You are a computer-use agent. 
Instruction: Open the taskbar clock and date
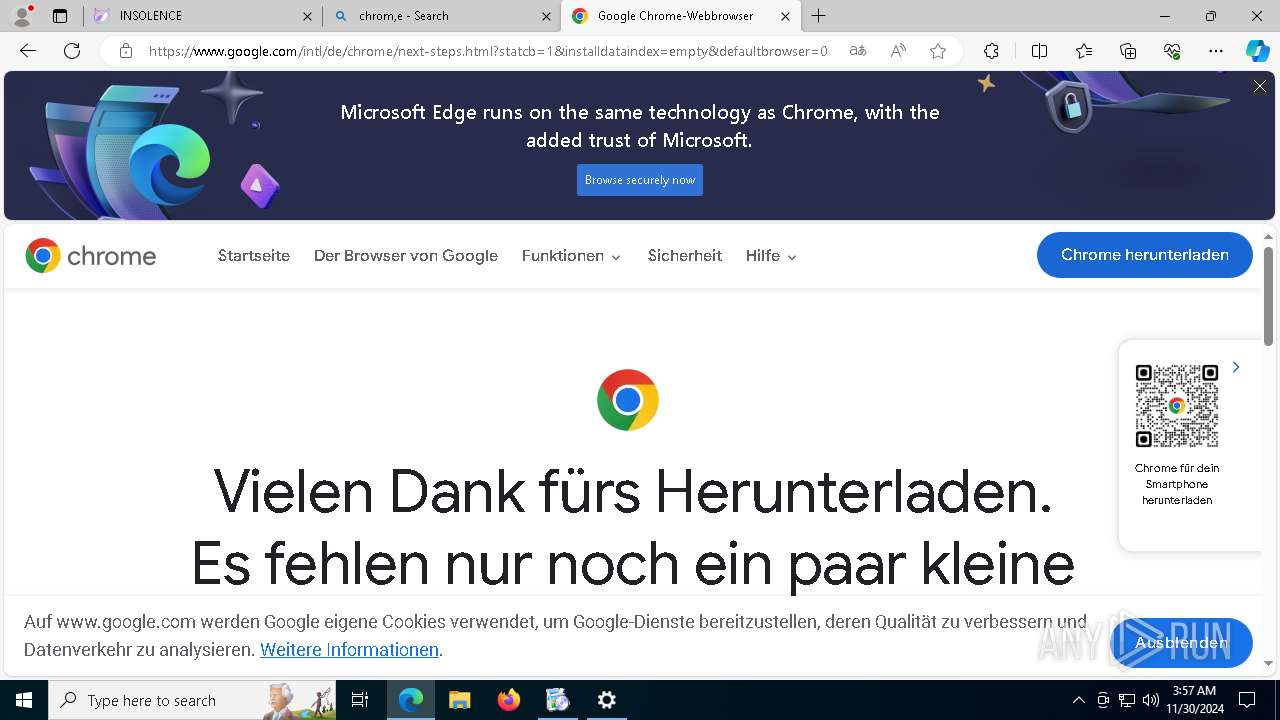click(1194, 700)
